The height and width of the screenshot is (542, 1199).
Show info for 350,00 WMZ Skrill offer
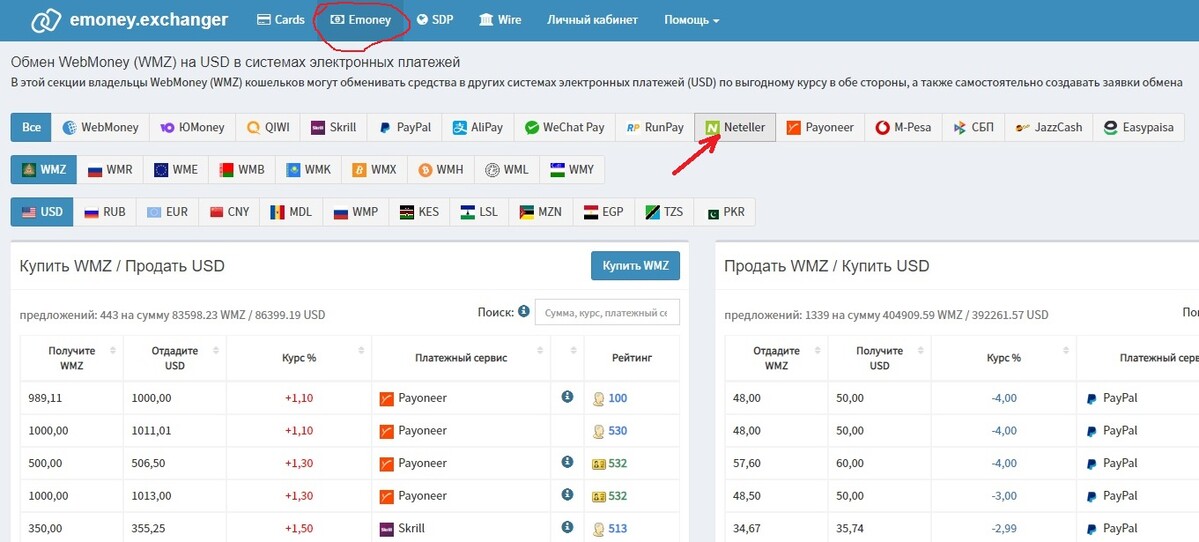point(567,527)
